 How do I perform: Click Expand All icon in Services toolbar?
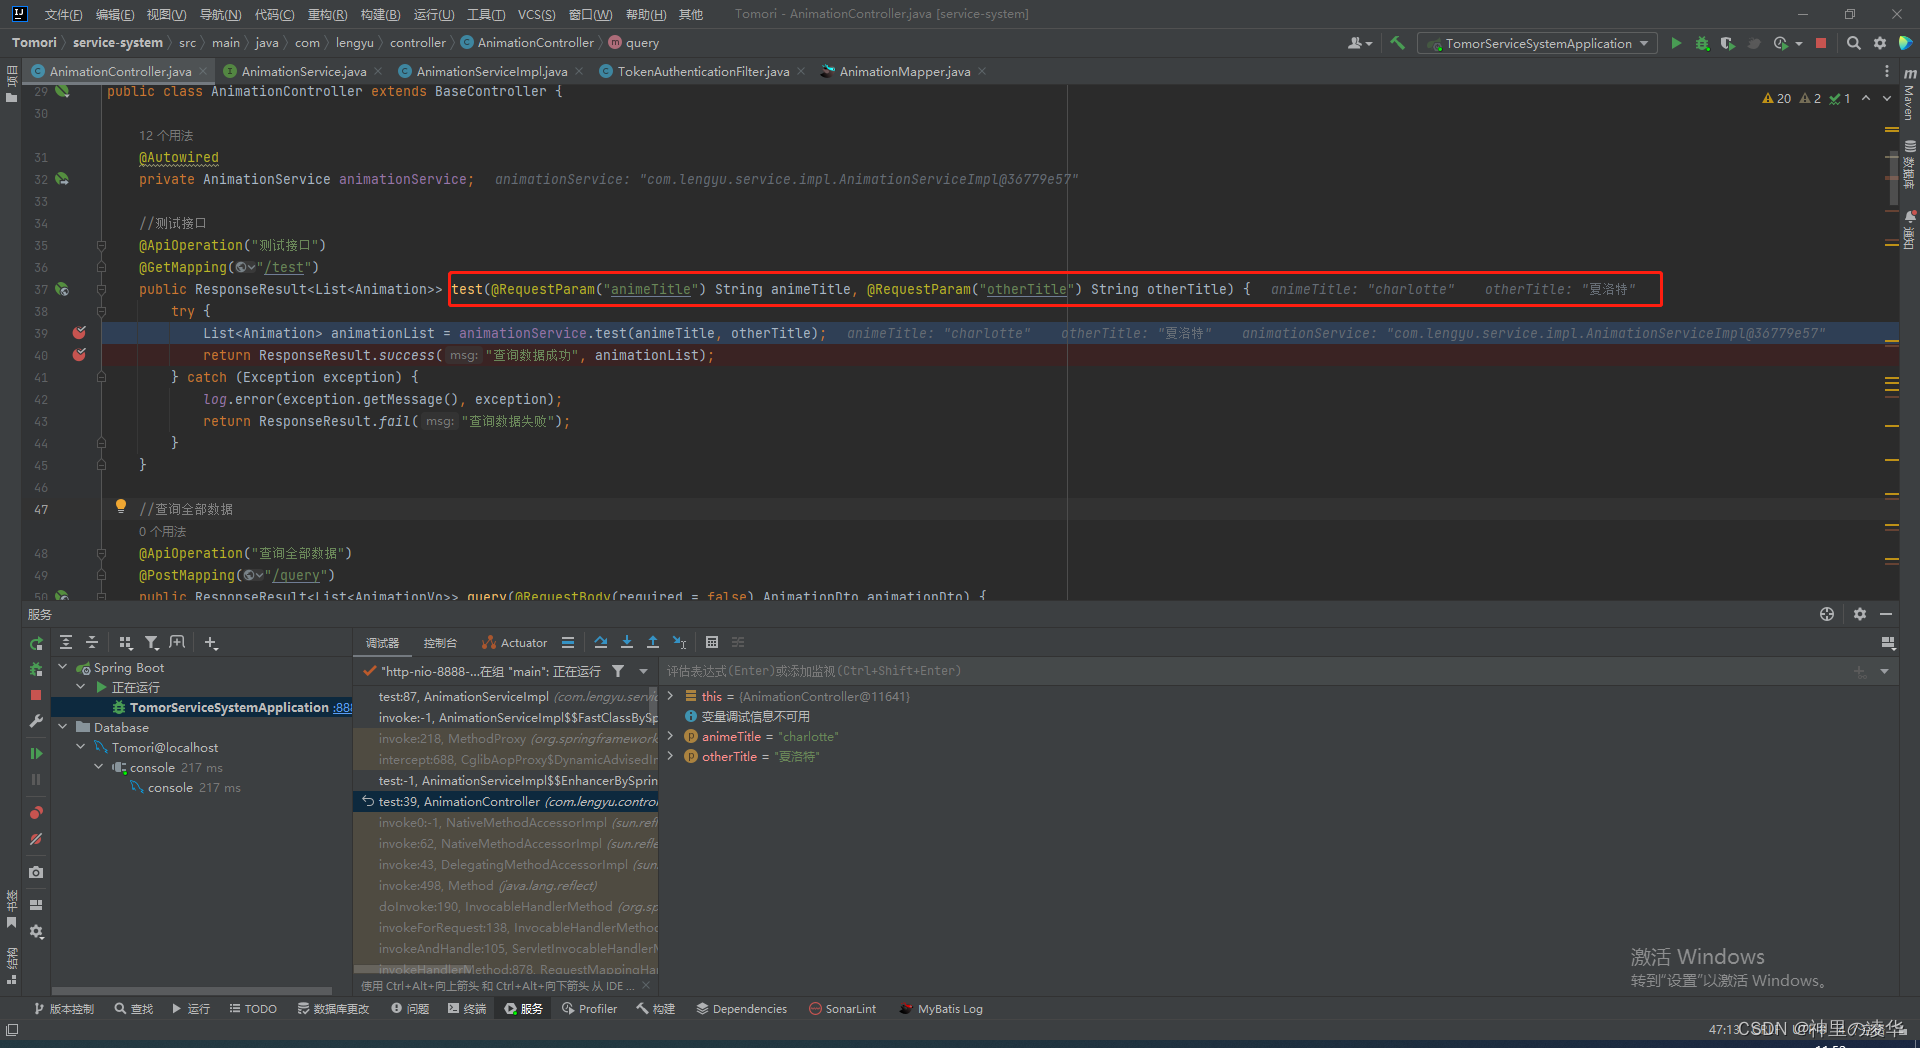pos(66,643)
